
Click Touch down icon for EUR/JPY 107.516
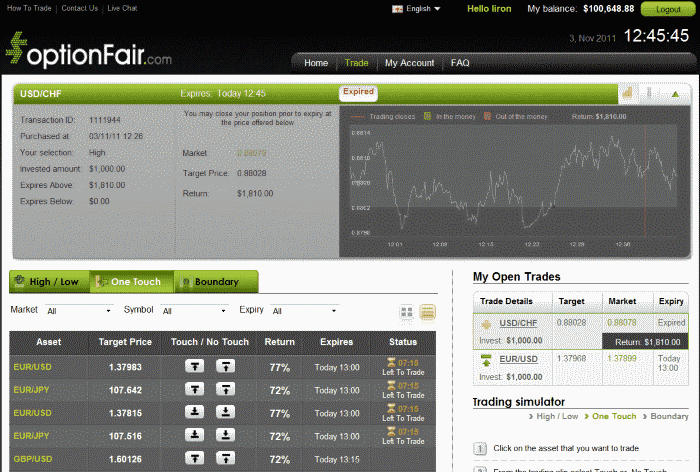pos(195,435)
